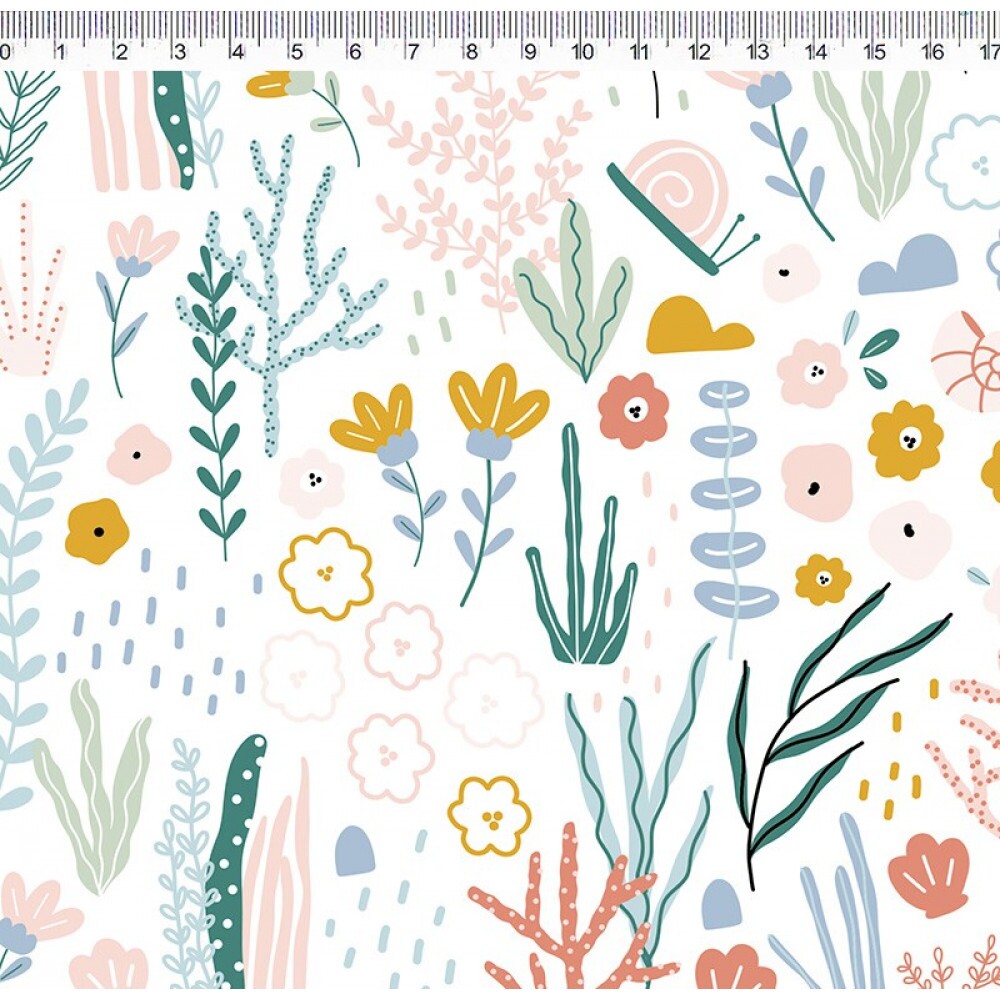This screenshot has height=1000, width=1000.
Task: Click the number 10 on the ruler
Action: pyautogui.click(x=582, y=52)
